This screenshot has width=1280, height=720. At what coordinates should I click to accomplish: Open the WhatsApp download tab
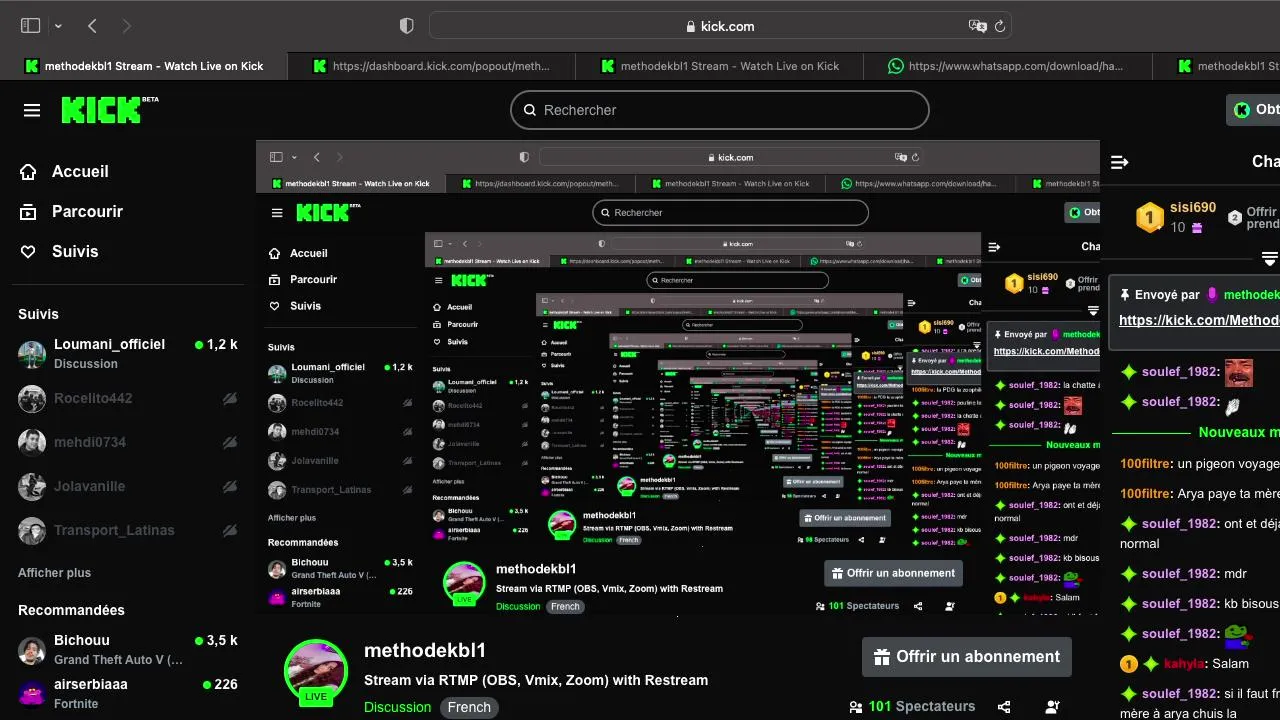click(1008, 66)
